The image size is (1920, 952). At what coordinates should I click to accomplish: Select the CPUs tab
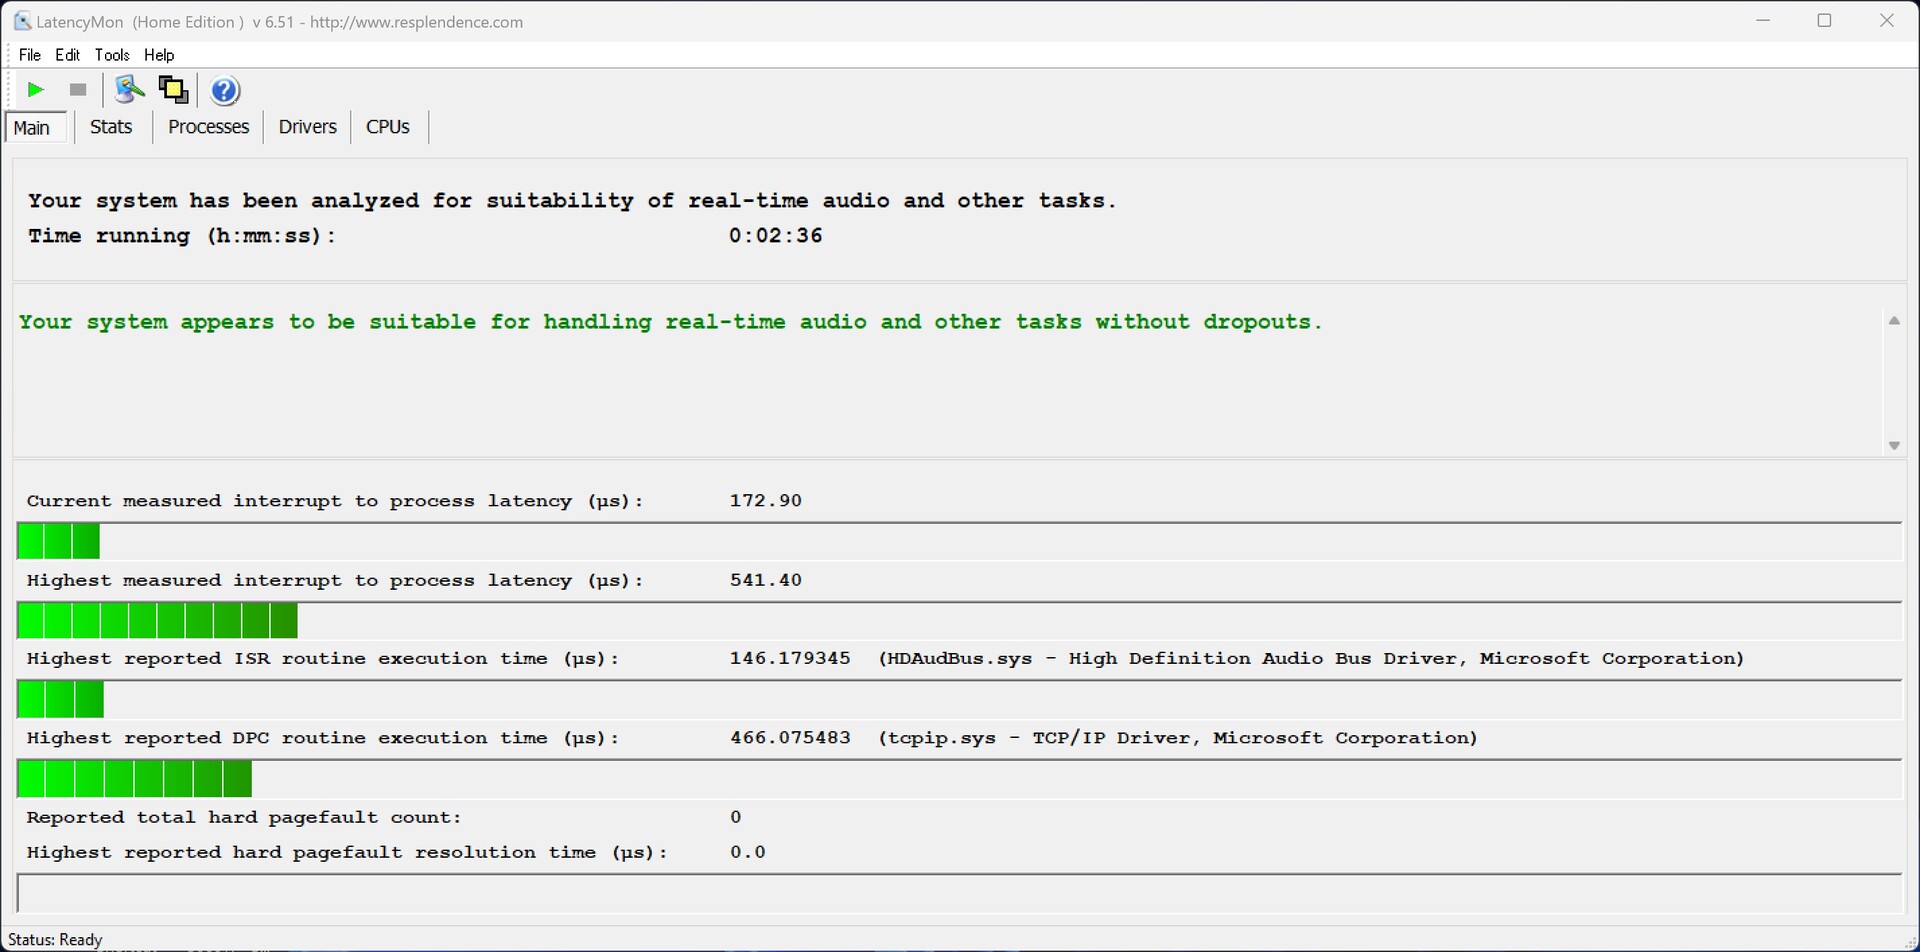coord(388,127)
